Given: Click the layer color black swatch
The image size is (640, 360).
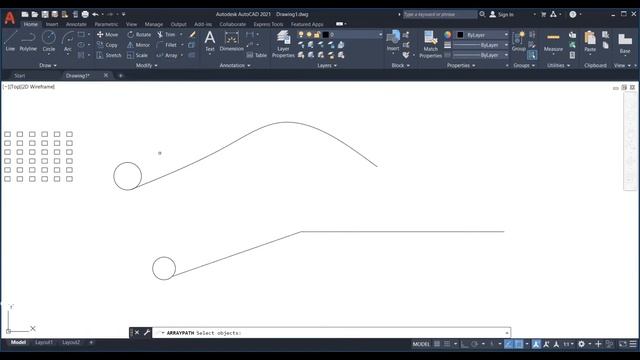Looking at the screenshot, I should pos(325,35).
